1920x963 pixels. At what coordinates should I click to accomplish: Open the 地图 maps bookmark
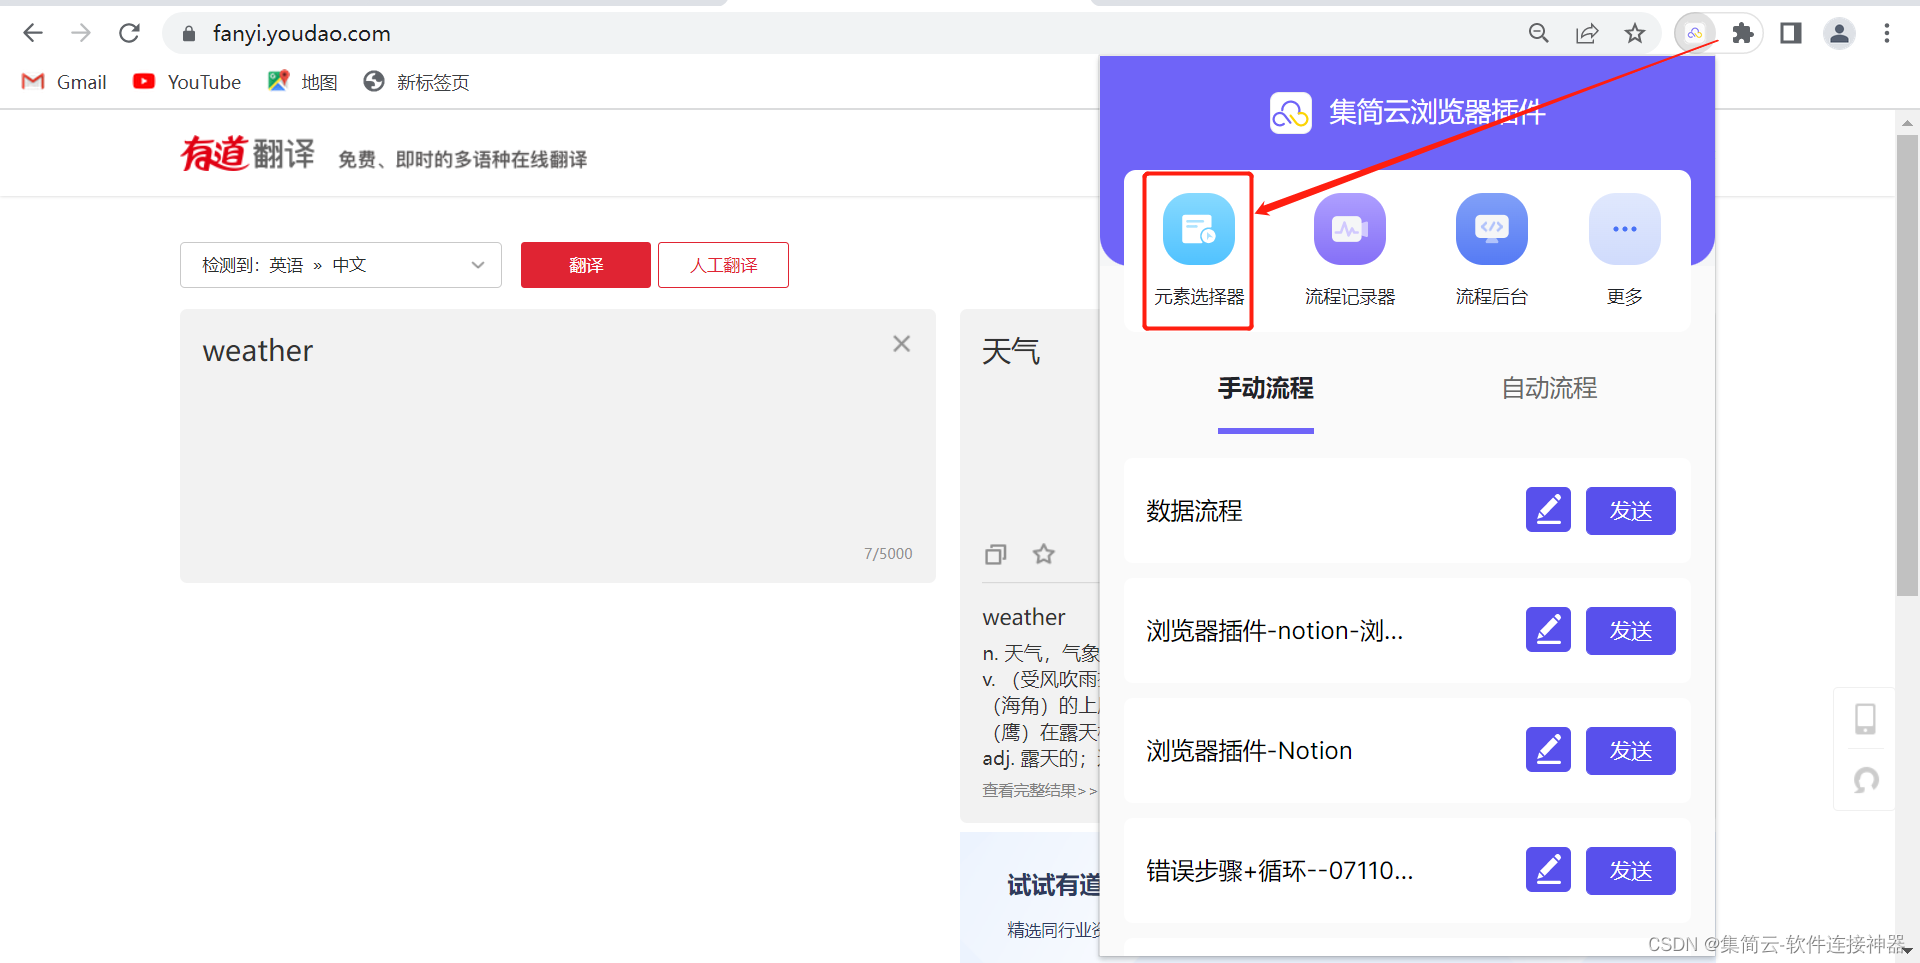[302, 82]
